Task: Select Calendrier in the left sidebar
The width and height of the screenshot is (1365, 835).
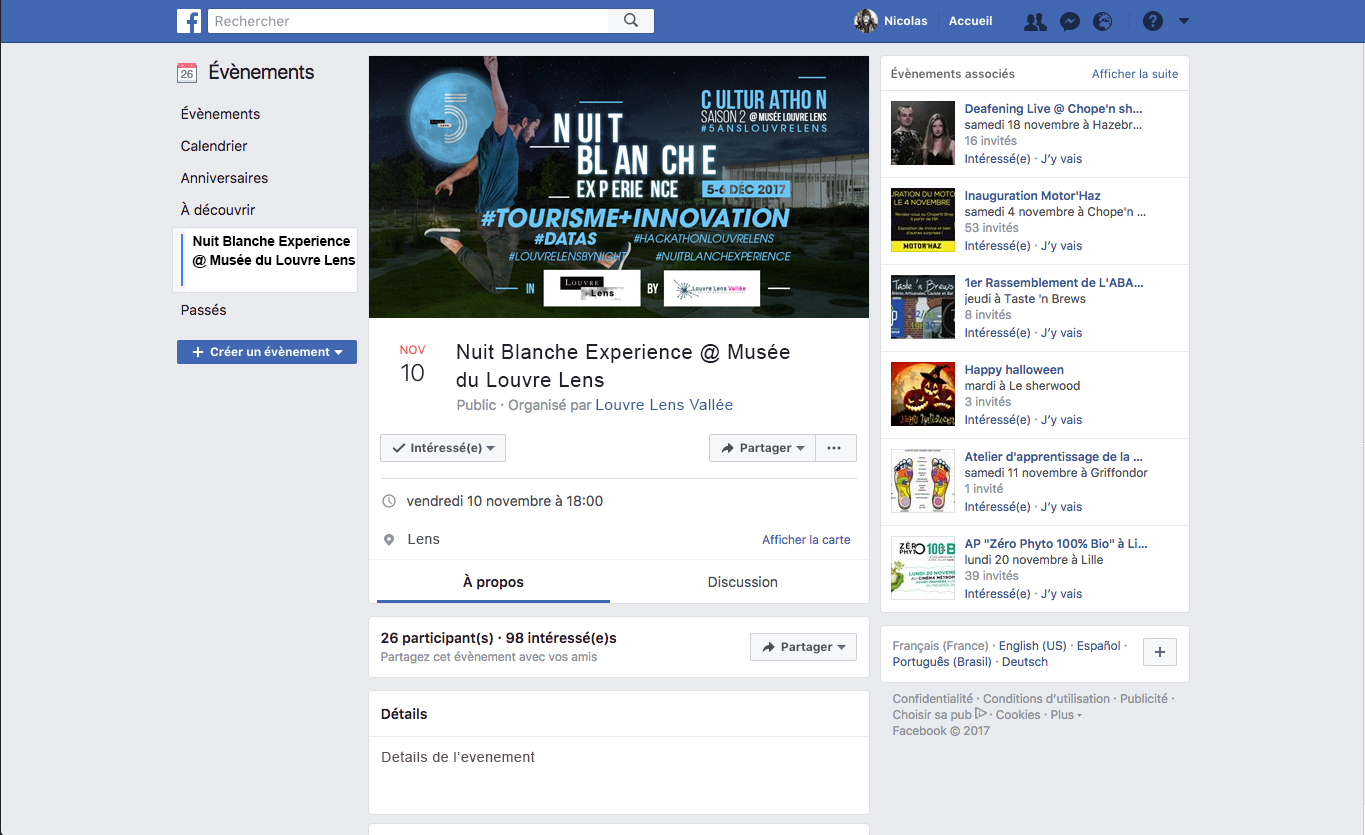Action: point(214,146)
